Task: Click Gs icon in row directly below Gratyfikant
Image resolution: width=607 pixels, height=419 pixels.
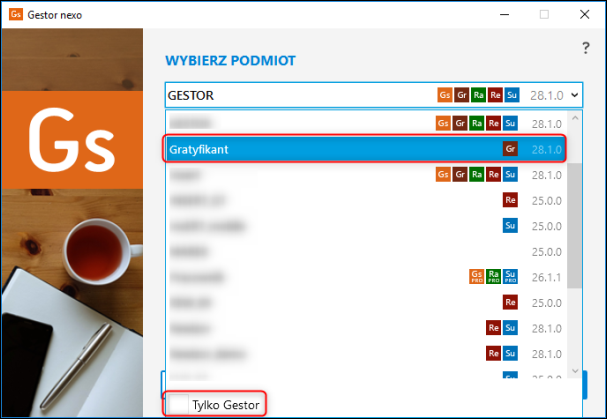Action: tap(443, 175)
